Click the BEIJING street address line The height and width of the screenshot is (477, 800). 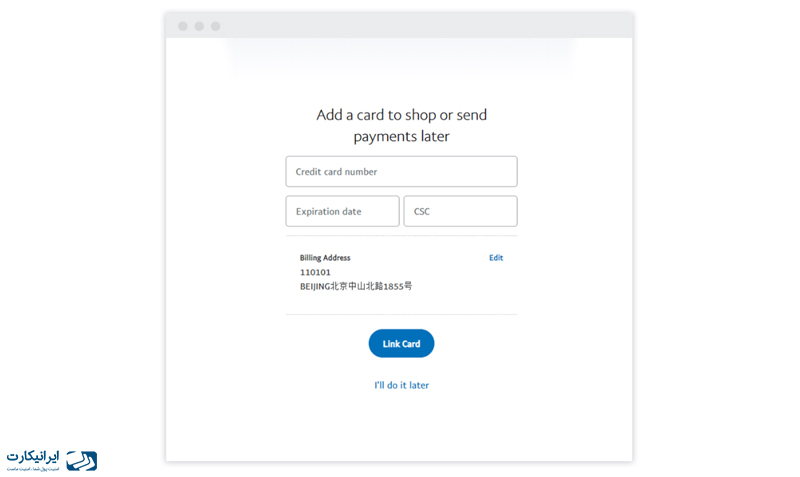point(356,286)
